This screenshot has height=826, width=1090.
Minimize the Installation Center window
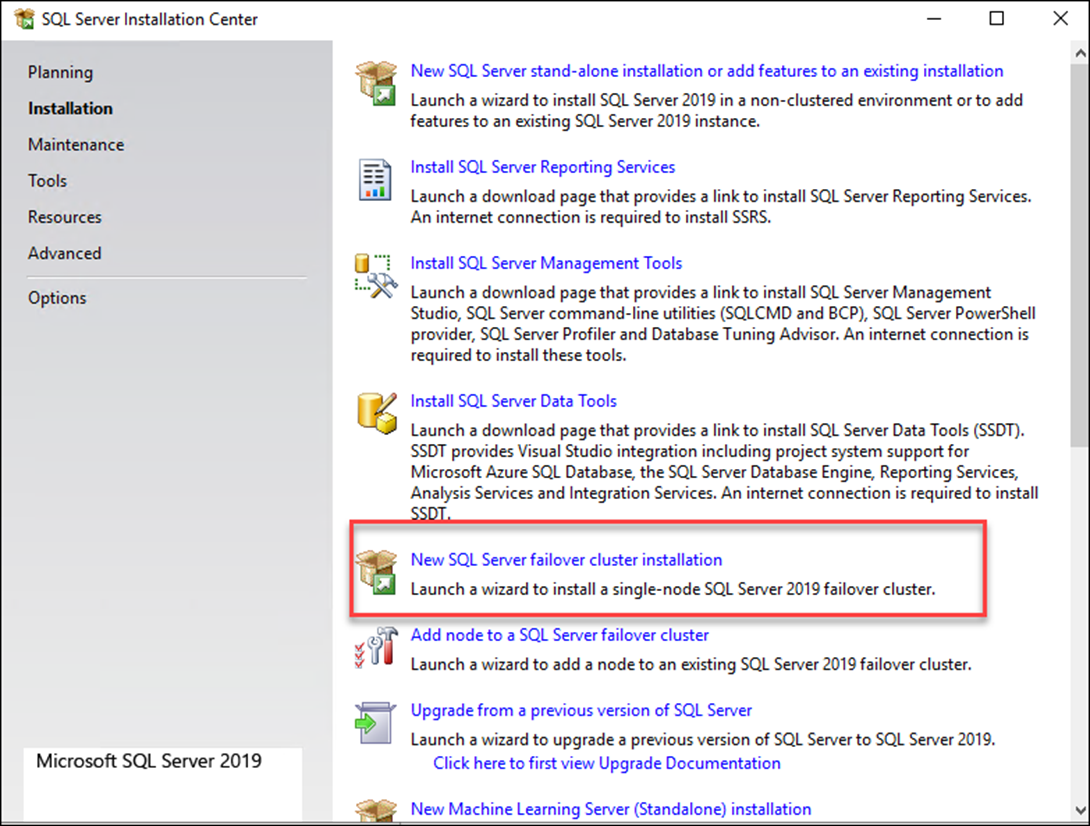(934, 18)
